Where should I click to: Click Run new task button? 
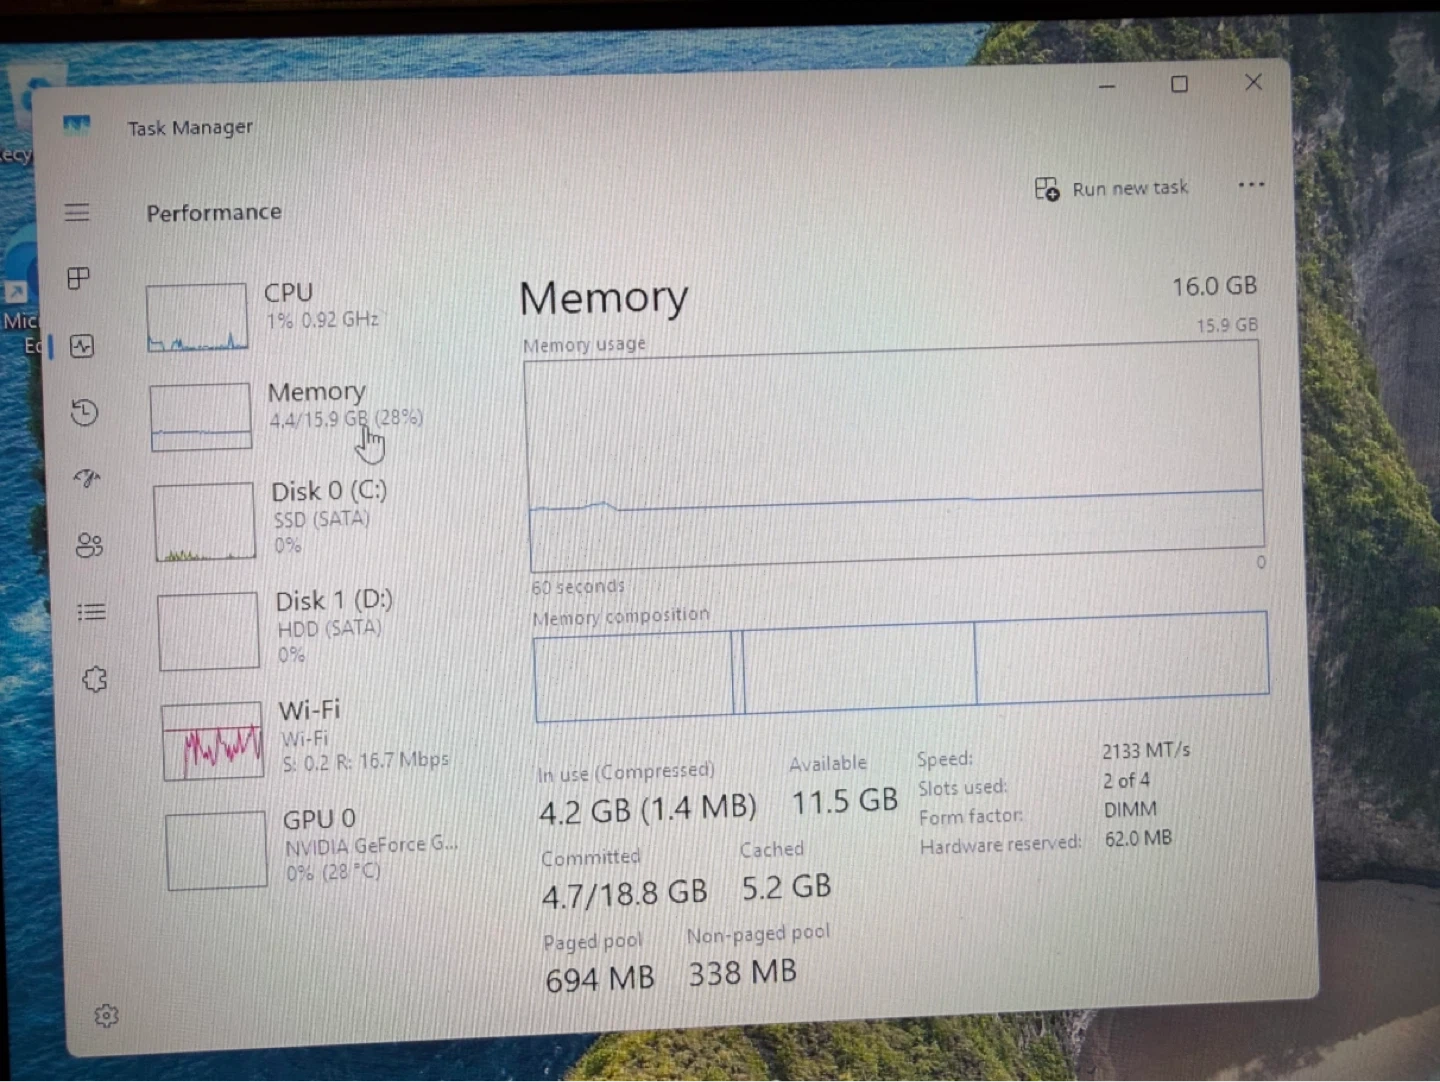(x=1112, y=189)
